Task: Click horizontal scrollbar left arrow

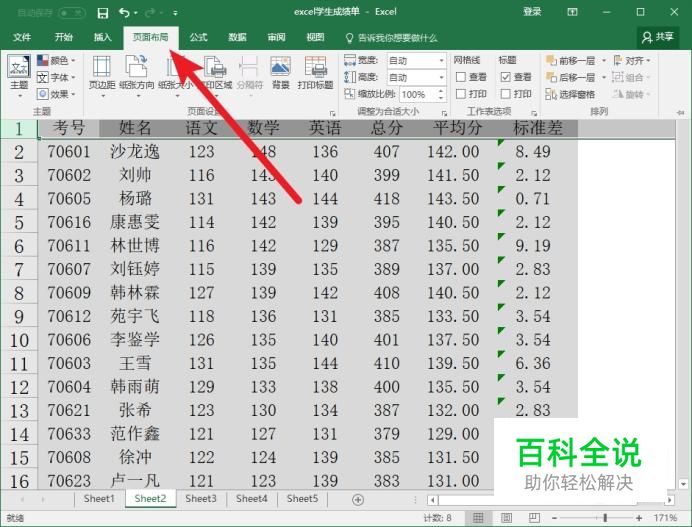Action: (x=432, y=500)
